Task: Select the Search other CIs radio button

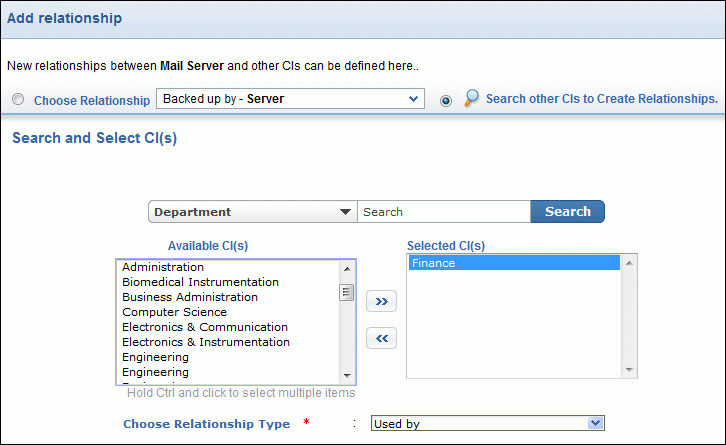Action: coord(445,100)
